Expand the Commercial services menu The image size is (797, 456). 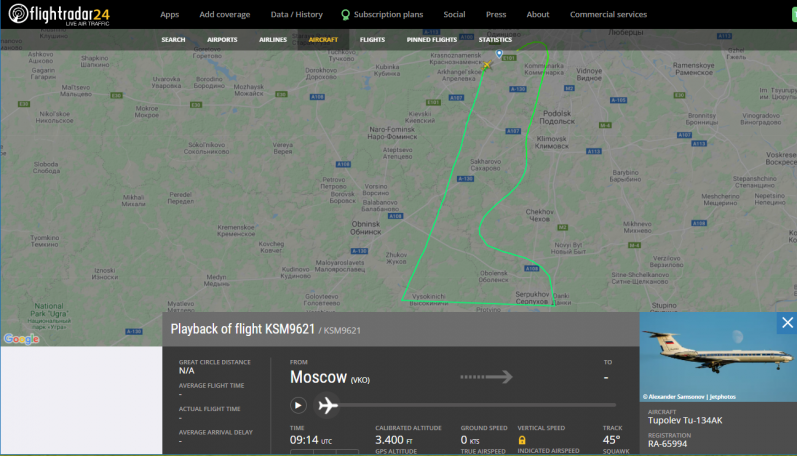[x=608, y=15]
